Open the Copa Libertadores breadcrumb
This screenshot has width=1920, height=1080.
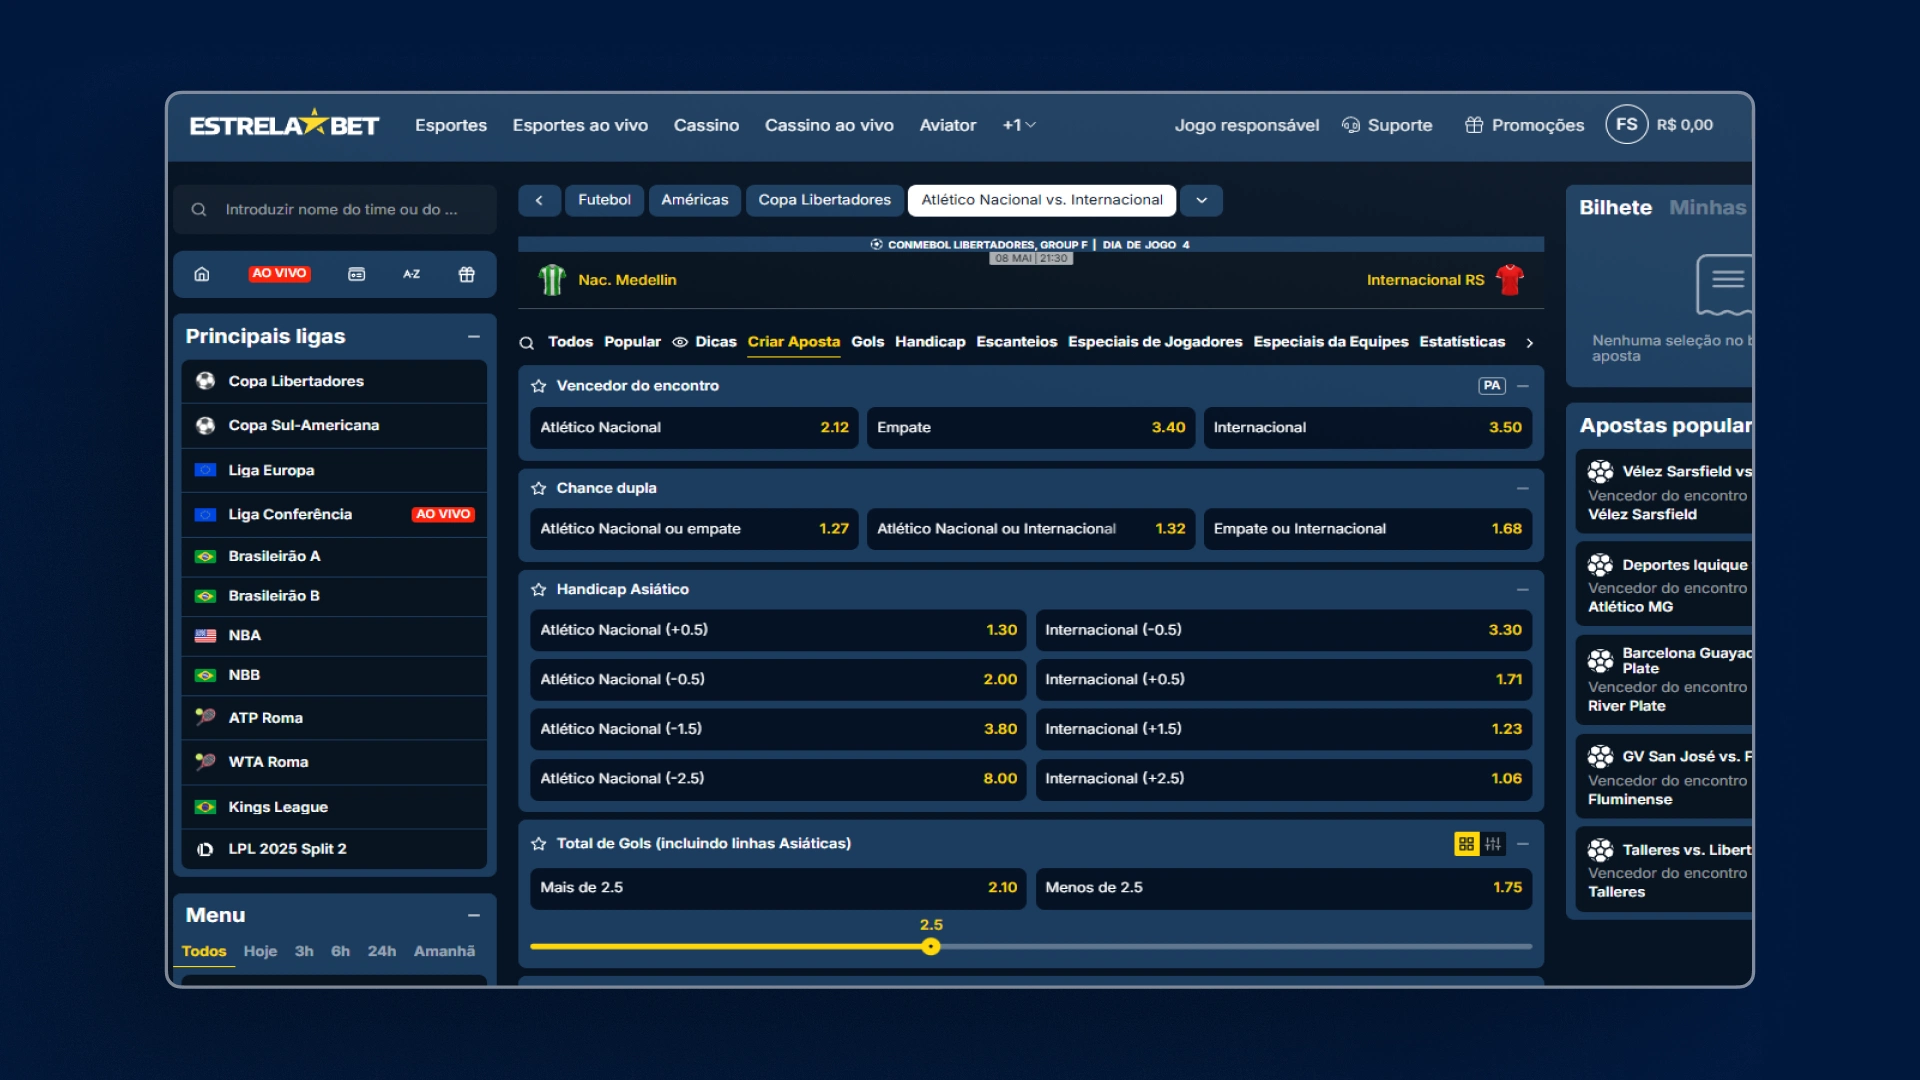(x=825, y=200)
